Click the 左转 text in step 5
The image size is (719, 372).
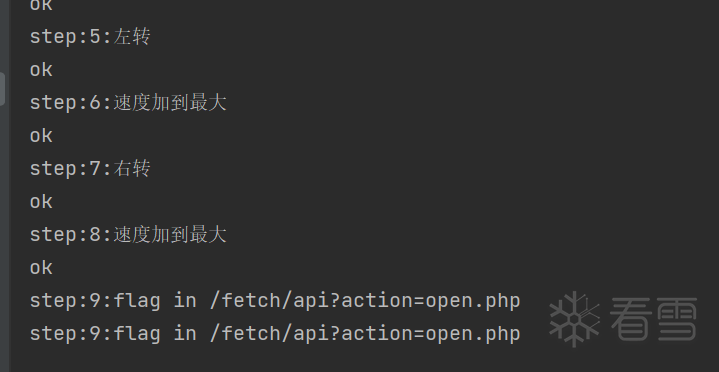pyautogui.click(x=132, y=37)
